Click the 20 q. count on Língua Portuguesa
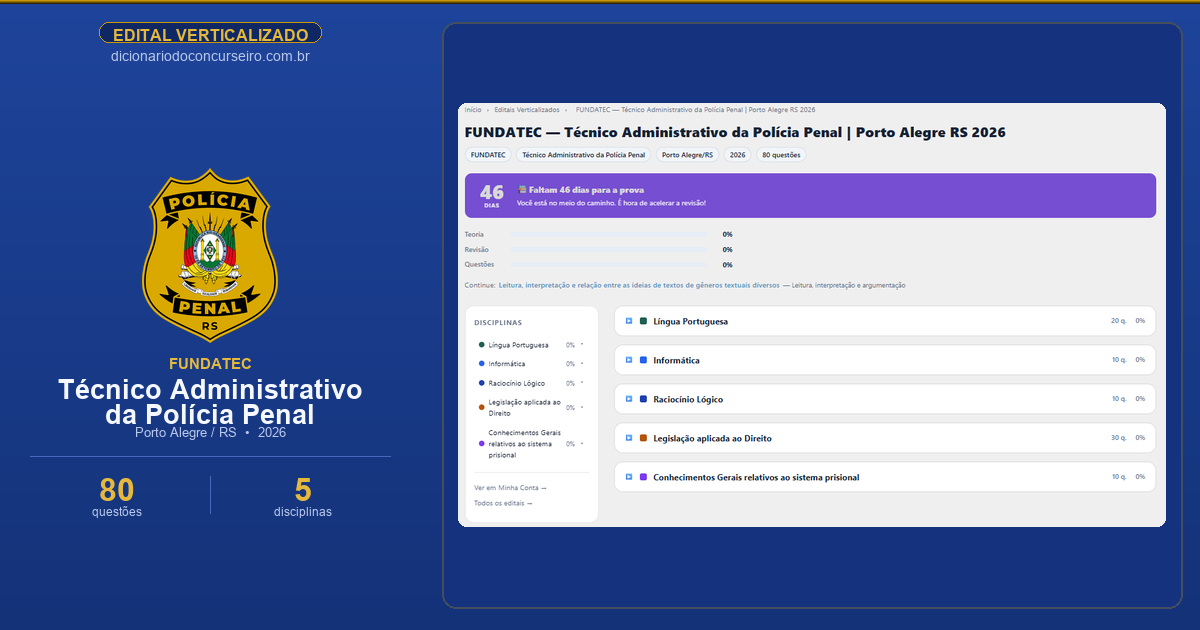Image resolution: width=1200 pixels, height=630 pixels. 1118,321
